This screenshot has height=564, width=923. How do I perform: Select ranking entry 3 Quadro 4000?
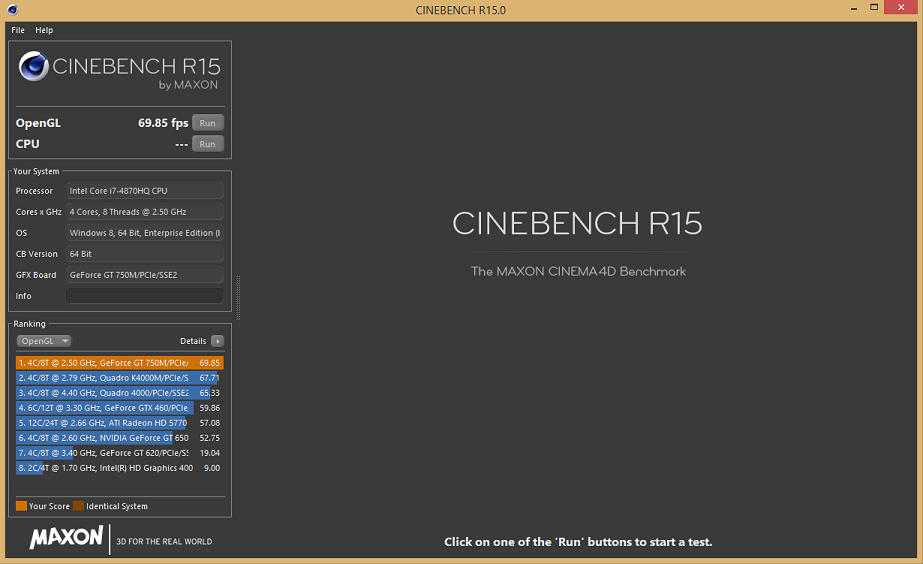119,393
